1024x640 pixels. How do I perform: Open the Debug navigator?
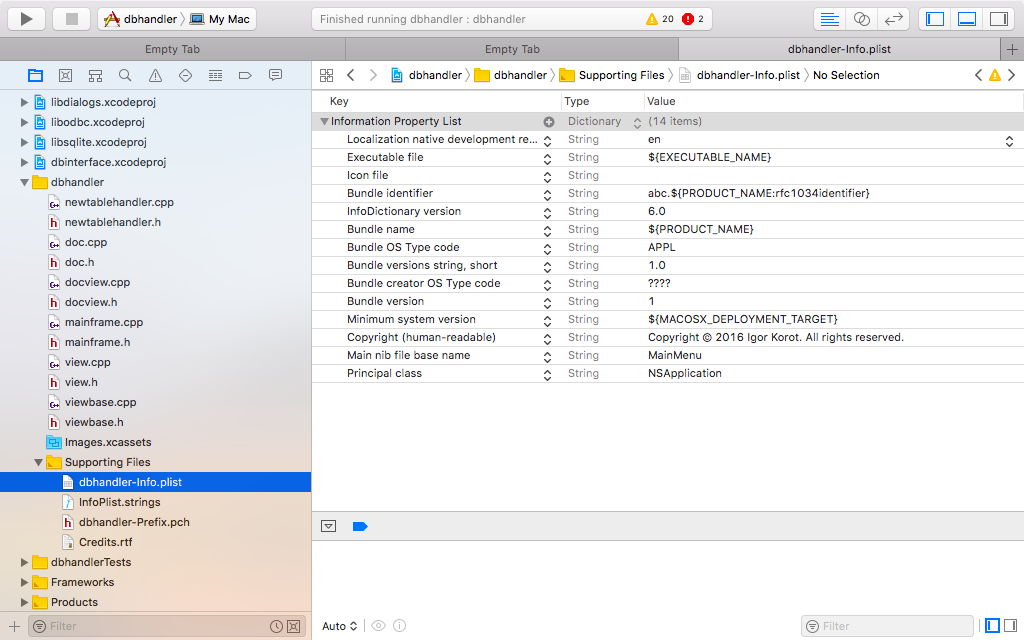(216, 76)
